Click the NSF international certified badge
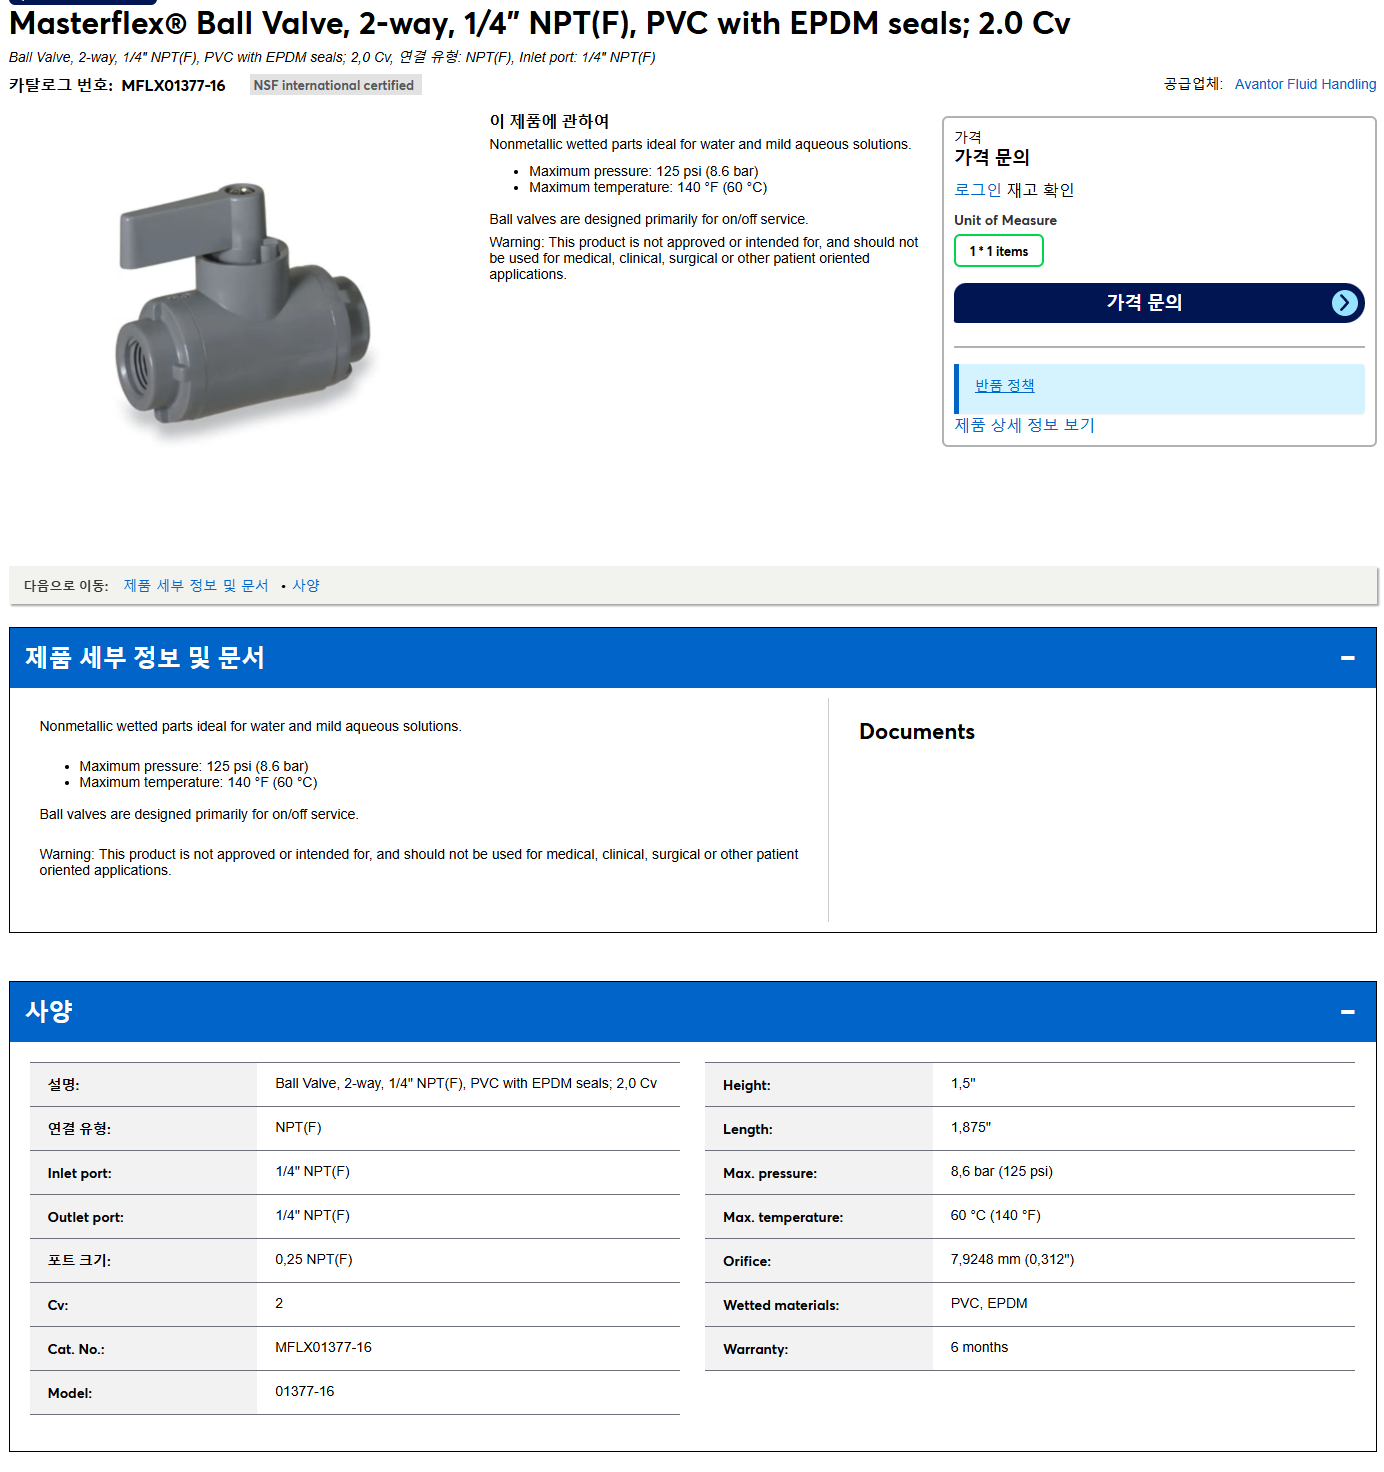The height and width of the screenshot is (1472, 1384). pyautogui.click(x=335, y=85)
